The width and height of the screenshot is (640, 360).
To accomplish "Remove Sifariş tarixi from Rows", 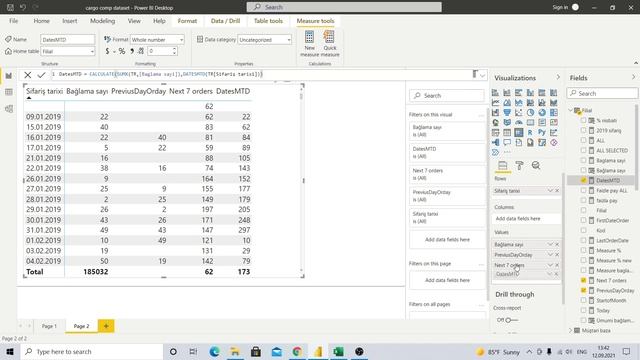I will click(557, 191).
